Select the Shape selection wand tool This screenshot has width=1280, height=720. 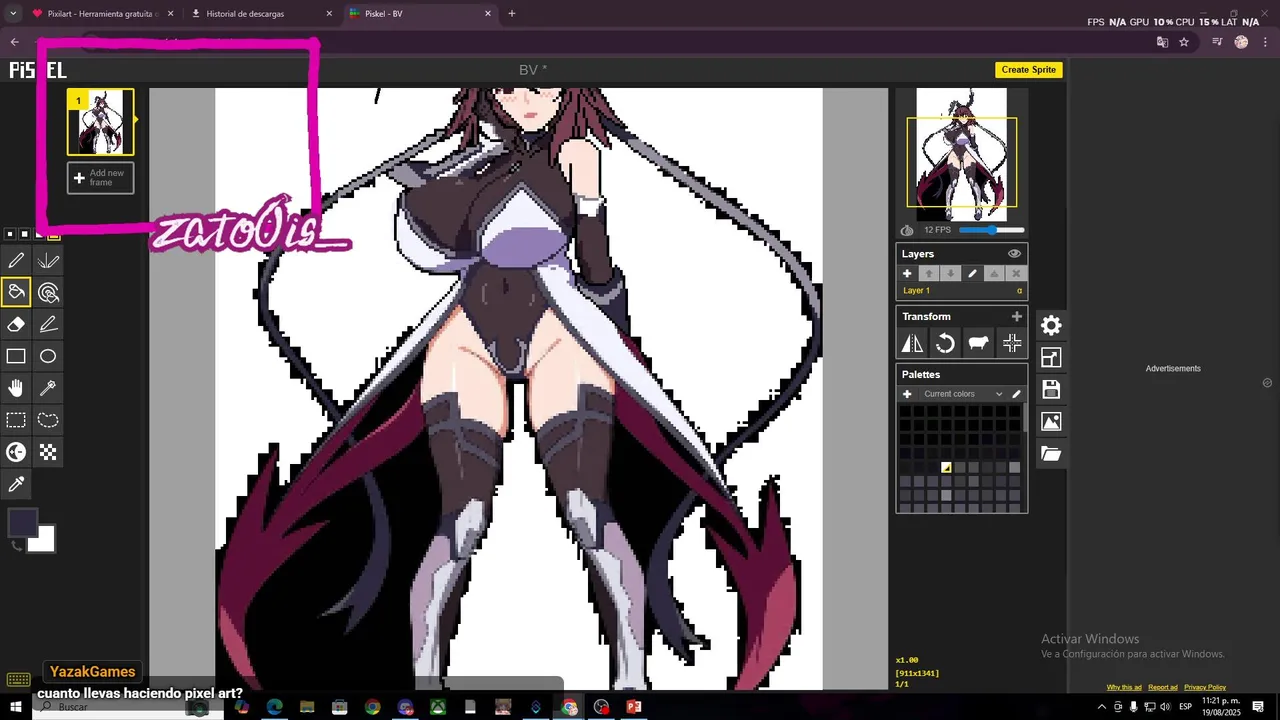pyautogui.click(x=48, y=389)
